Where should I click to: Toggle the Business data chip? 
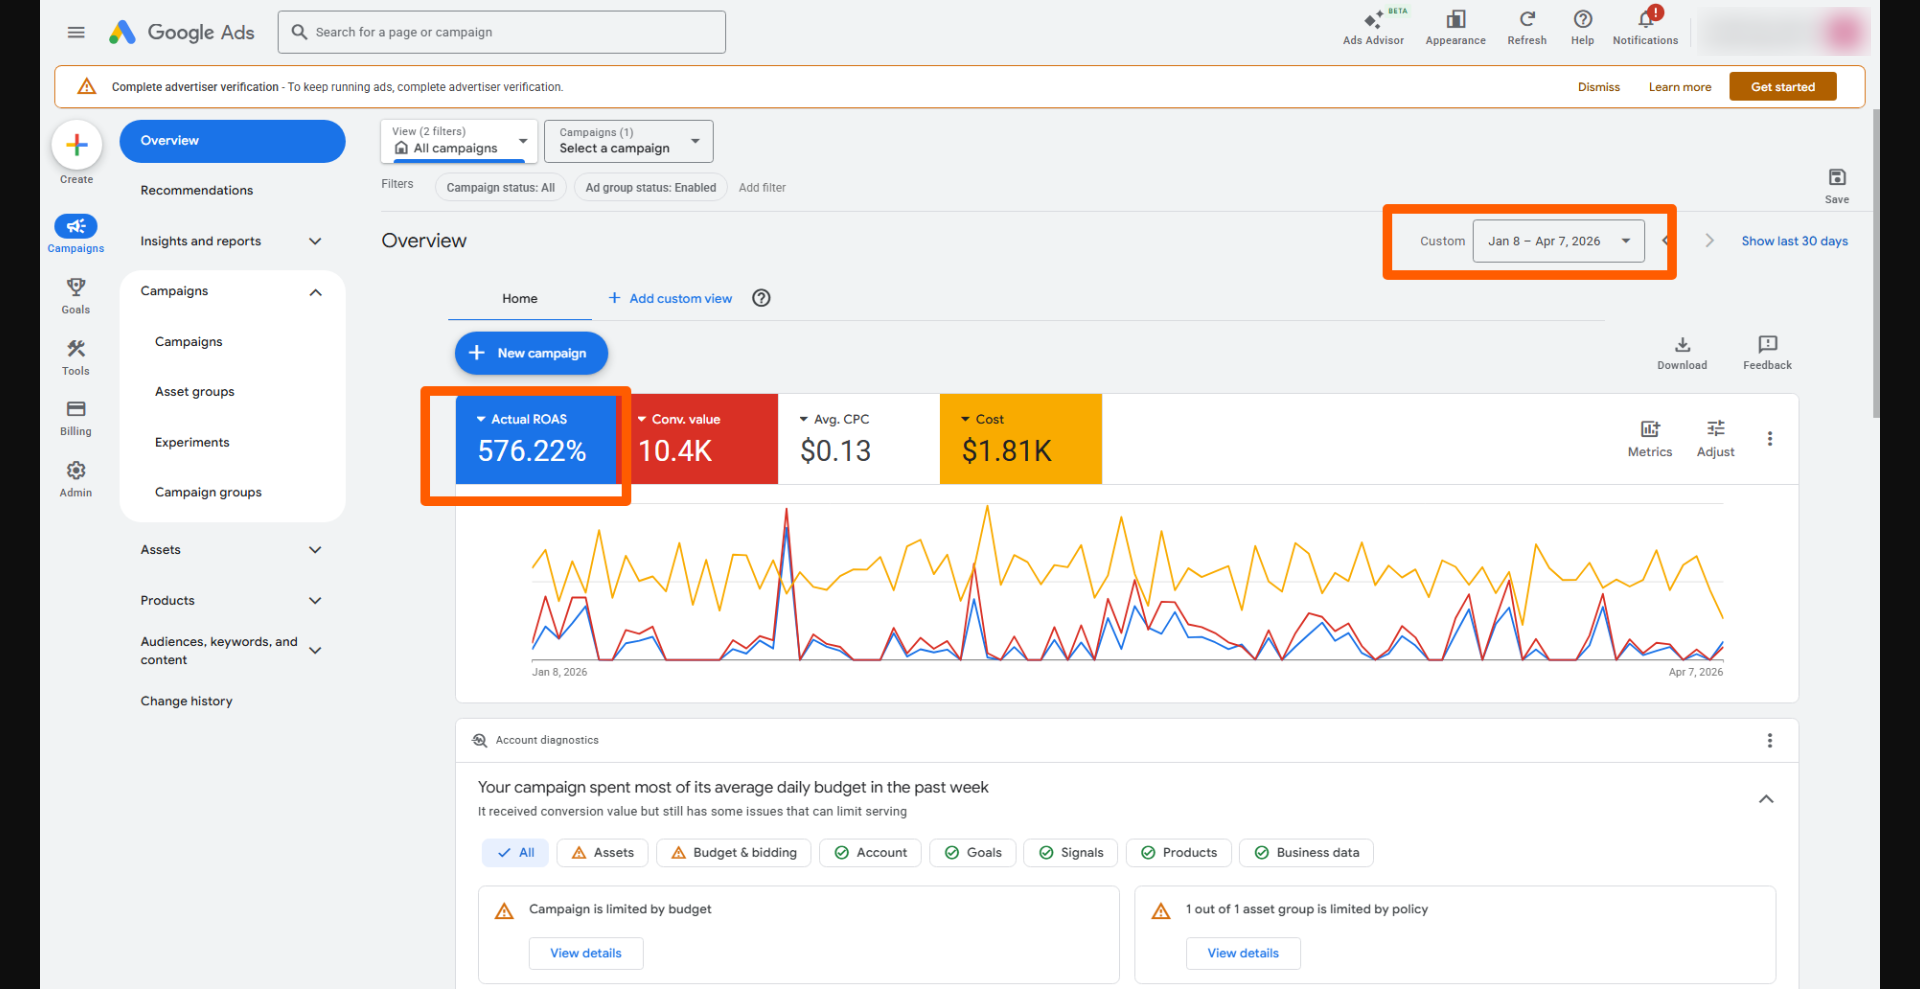[x=1307, y=853]
